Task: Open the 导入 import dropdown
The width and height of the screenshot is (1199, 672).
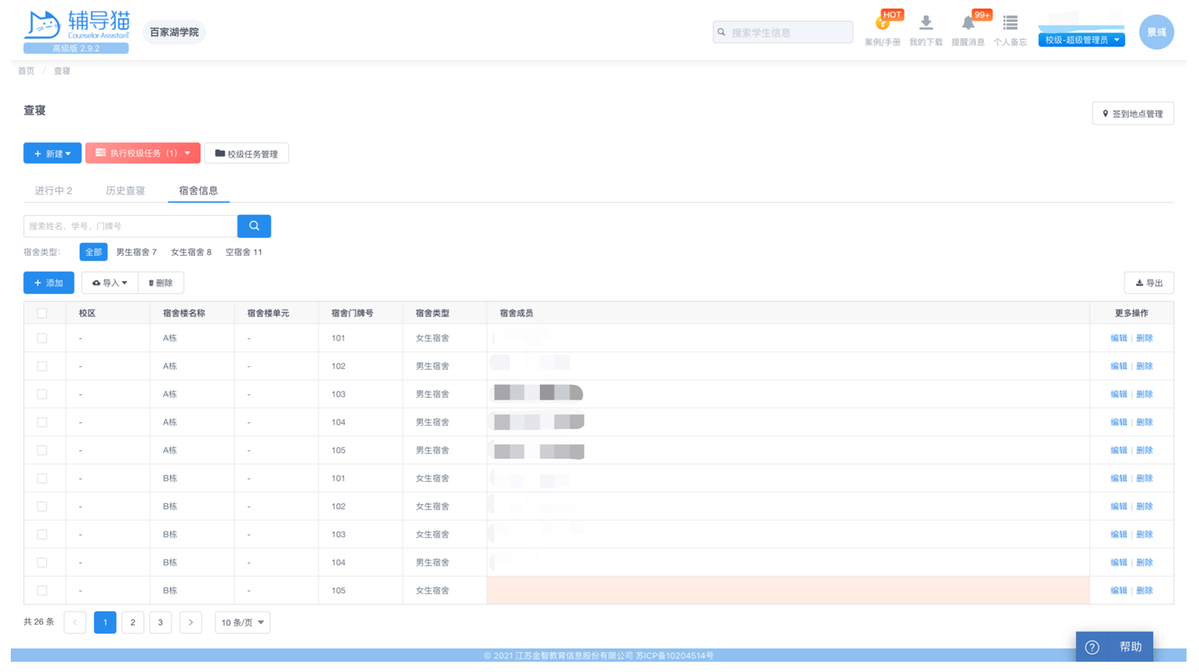Action: pyautogui.click(x=110, y=283)
